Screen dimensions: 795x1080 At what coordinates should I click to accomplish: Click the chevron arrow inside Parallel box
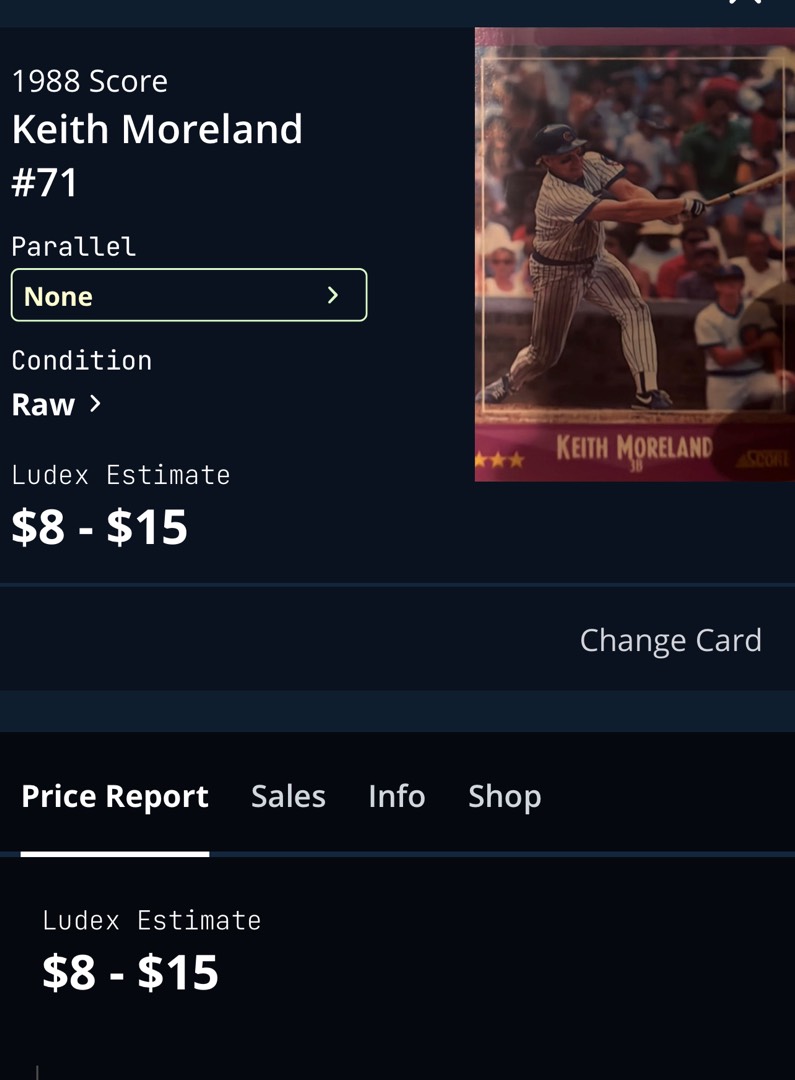[x=333, y=295]
